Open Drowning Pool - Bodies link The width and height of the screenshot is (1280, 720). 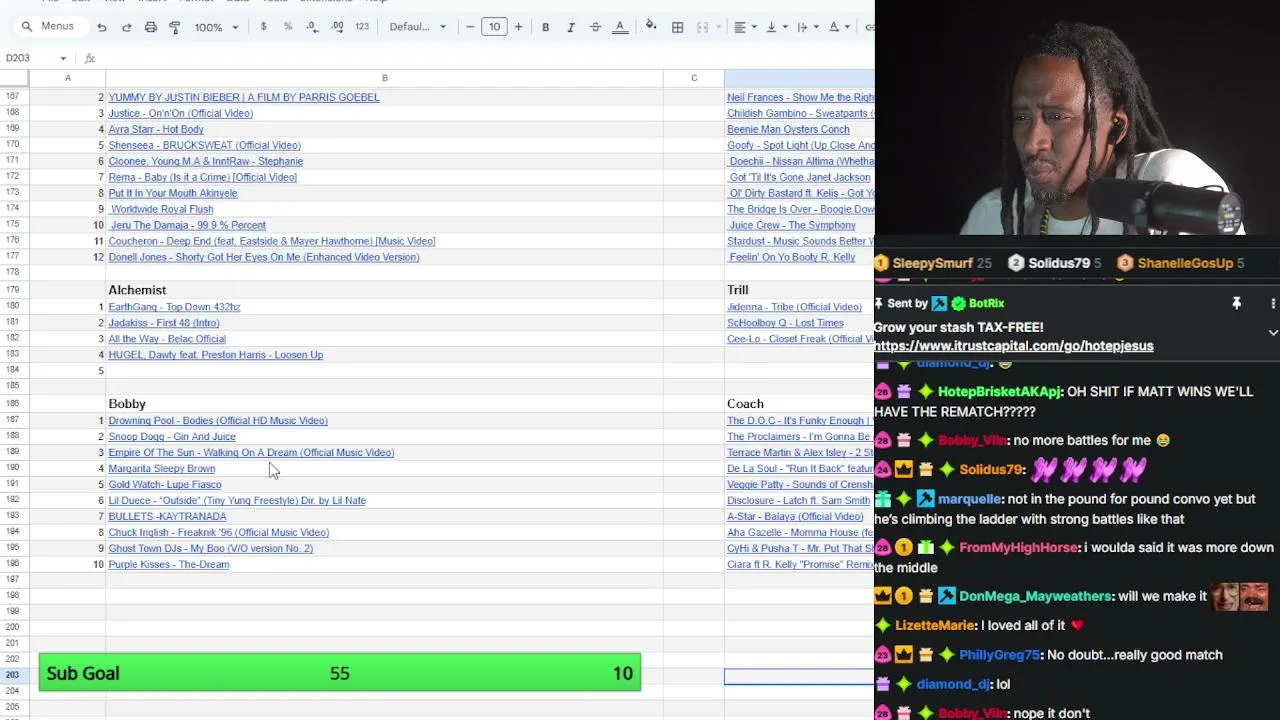[218, 421]
